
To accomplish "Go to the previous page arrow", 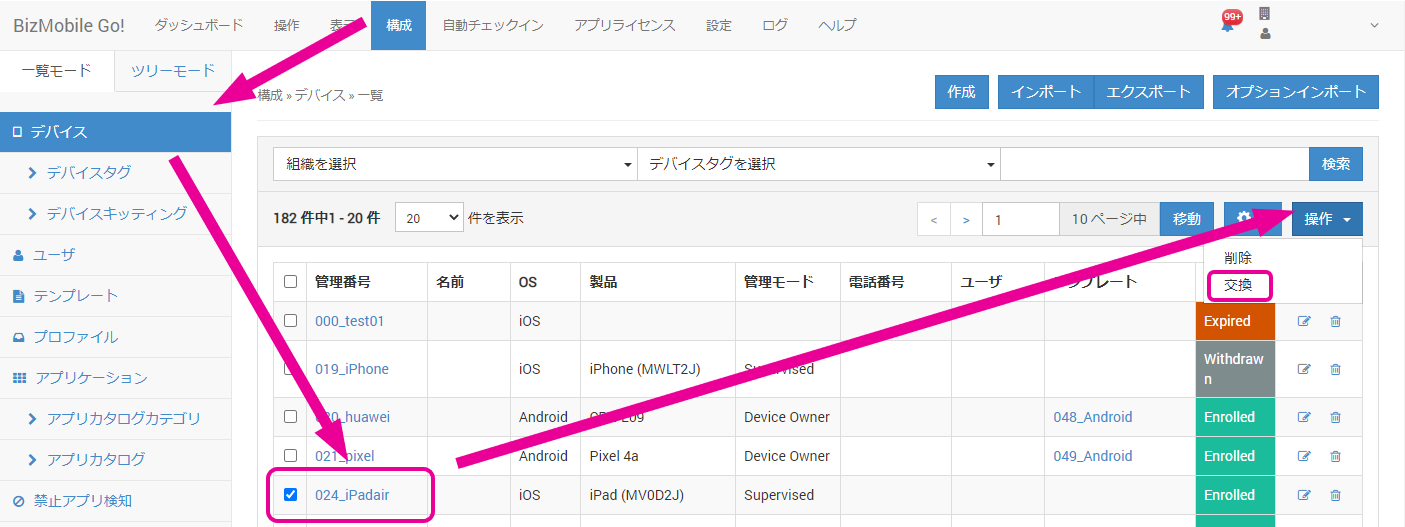I will point(934,219).
